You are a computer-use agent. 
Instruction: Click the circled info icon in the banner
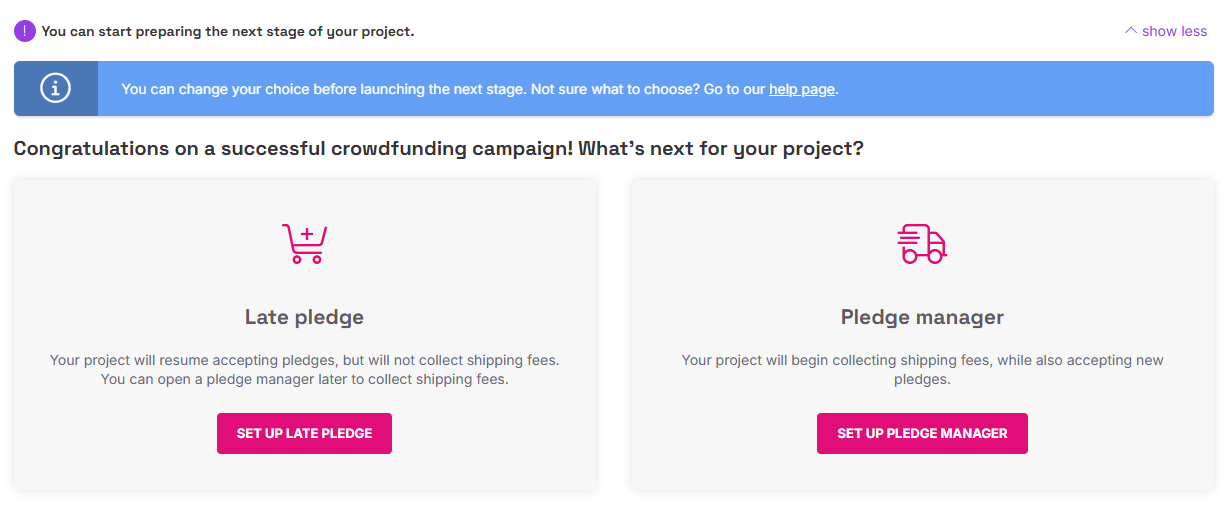coord(55,88)
